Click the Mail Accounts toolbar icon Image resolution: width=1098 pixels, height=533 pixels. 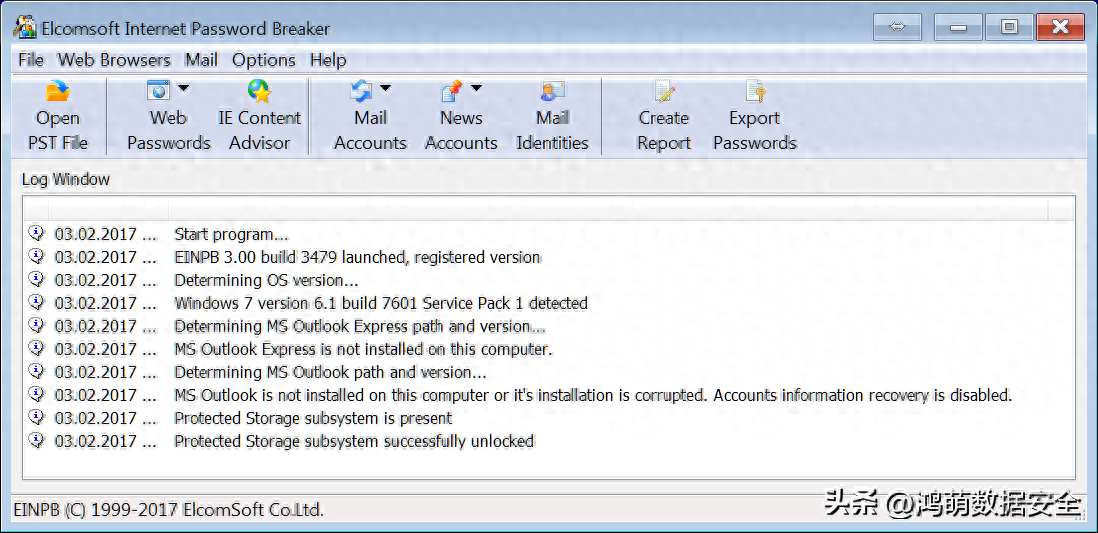pos(361,91)
